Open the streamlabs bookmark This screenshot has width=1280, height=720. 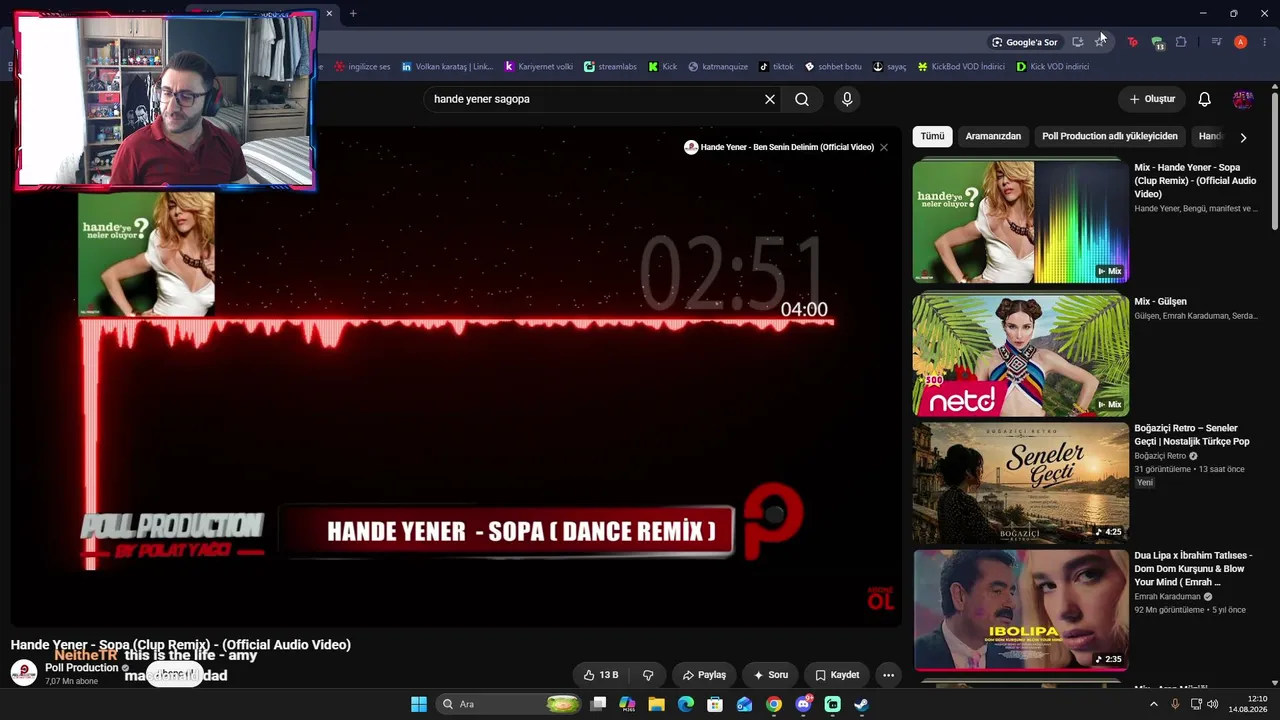[610, 67]
